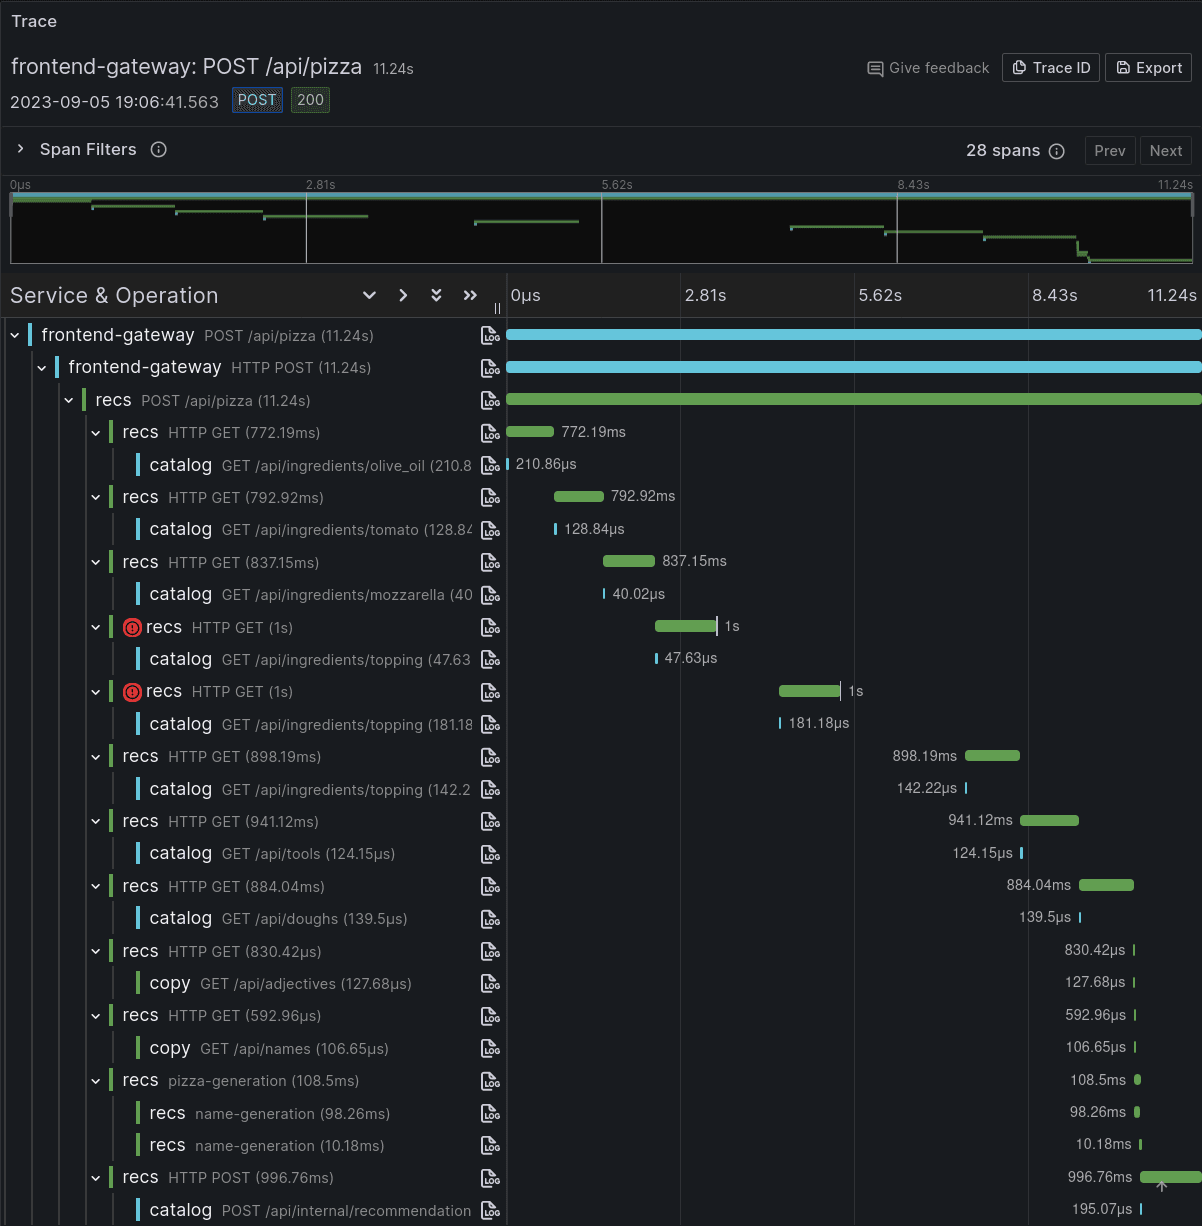Click the trace timeline minimap overview
Screen dimensions: 1202x1226
coord(600,228)
